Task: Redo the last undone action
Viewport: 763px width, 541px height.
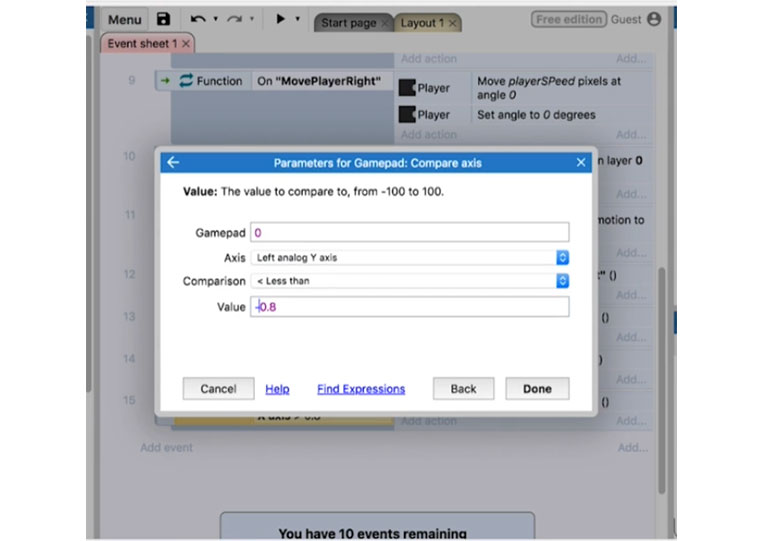Action: (x=235, y=19)
